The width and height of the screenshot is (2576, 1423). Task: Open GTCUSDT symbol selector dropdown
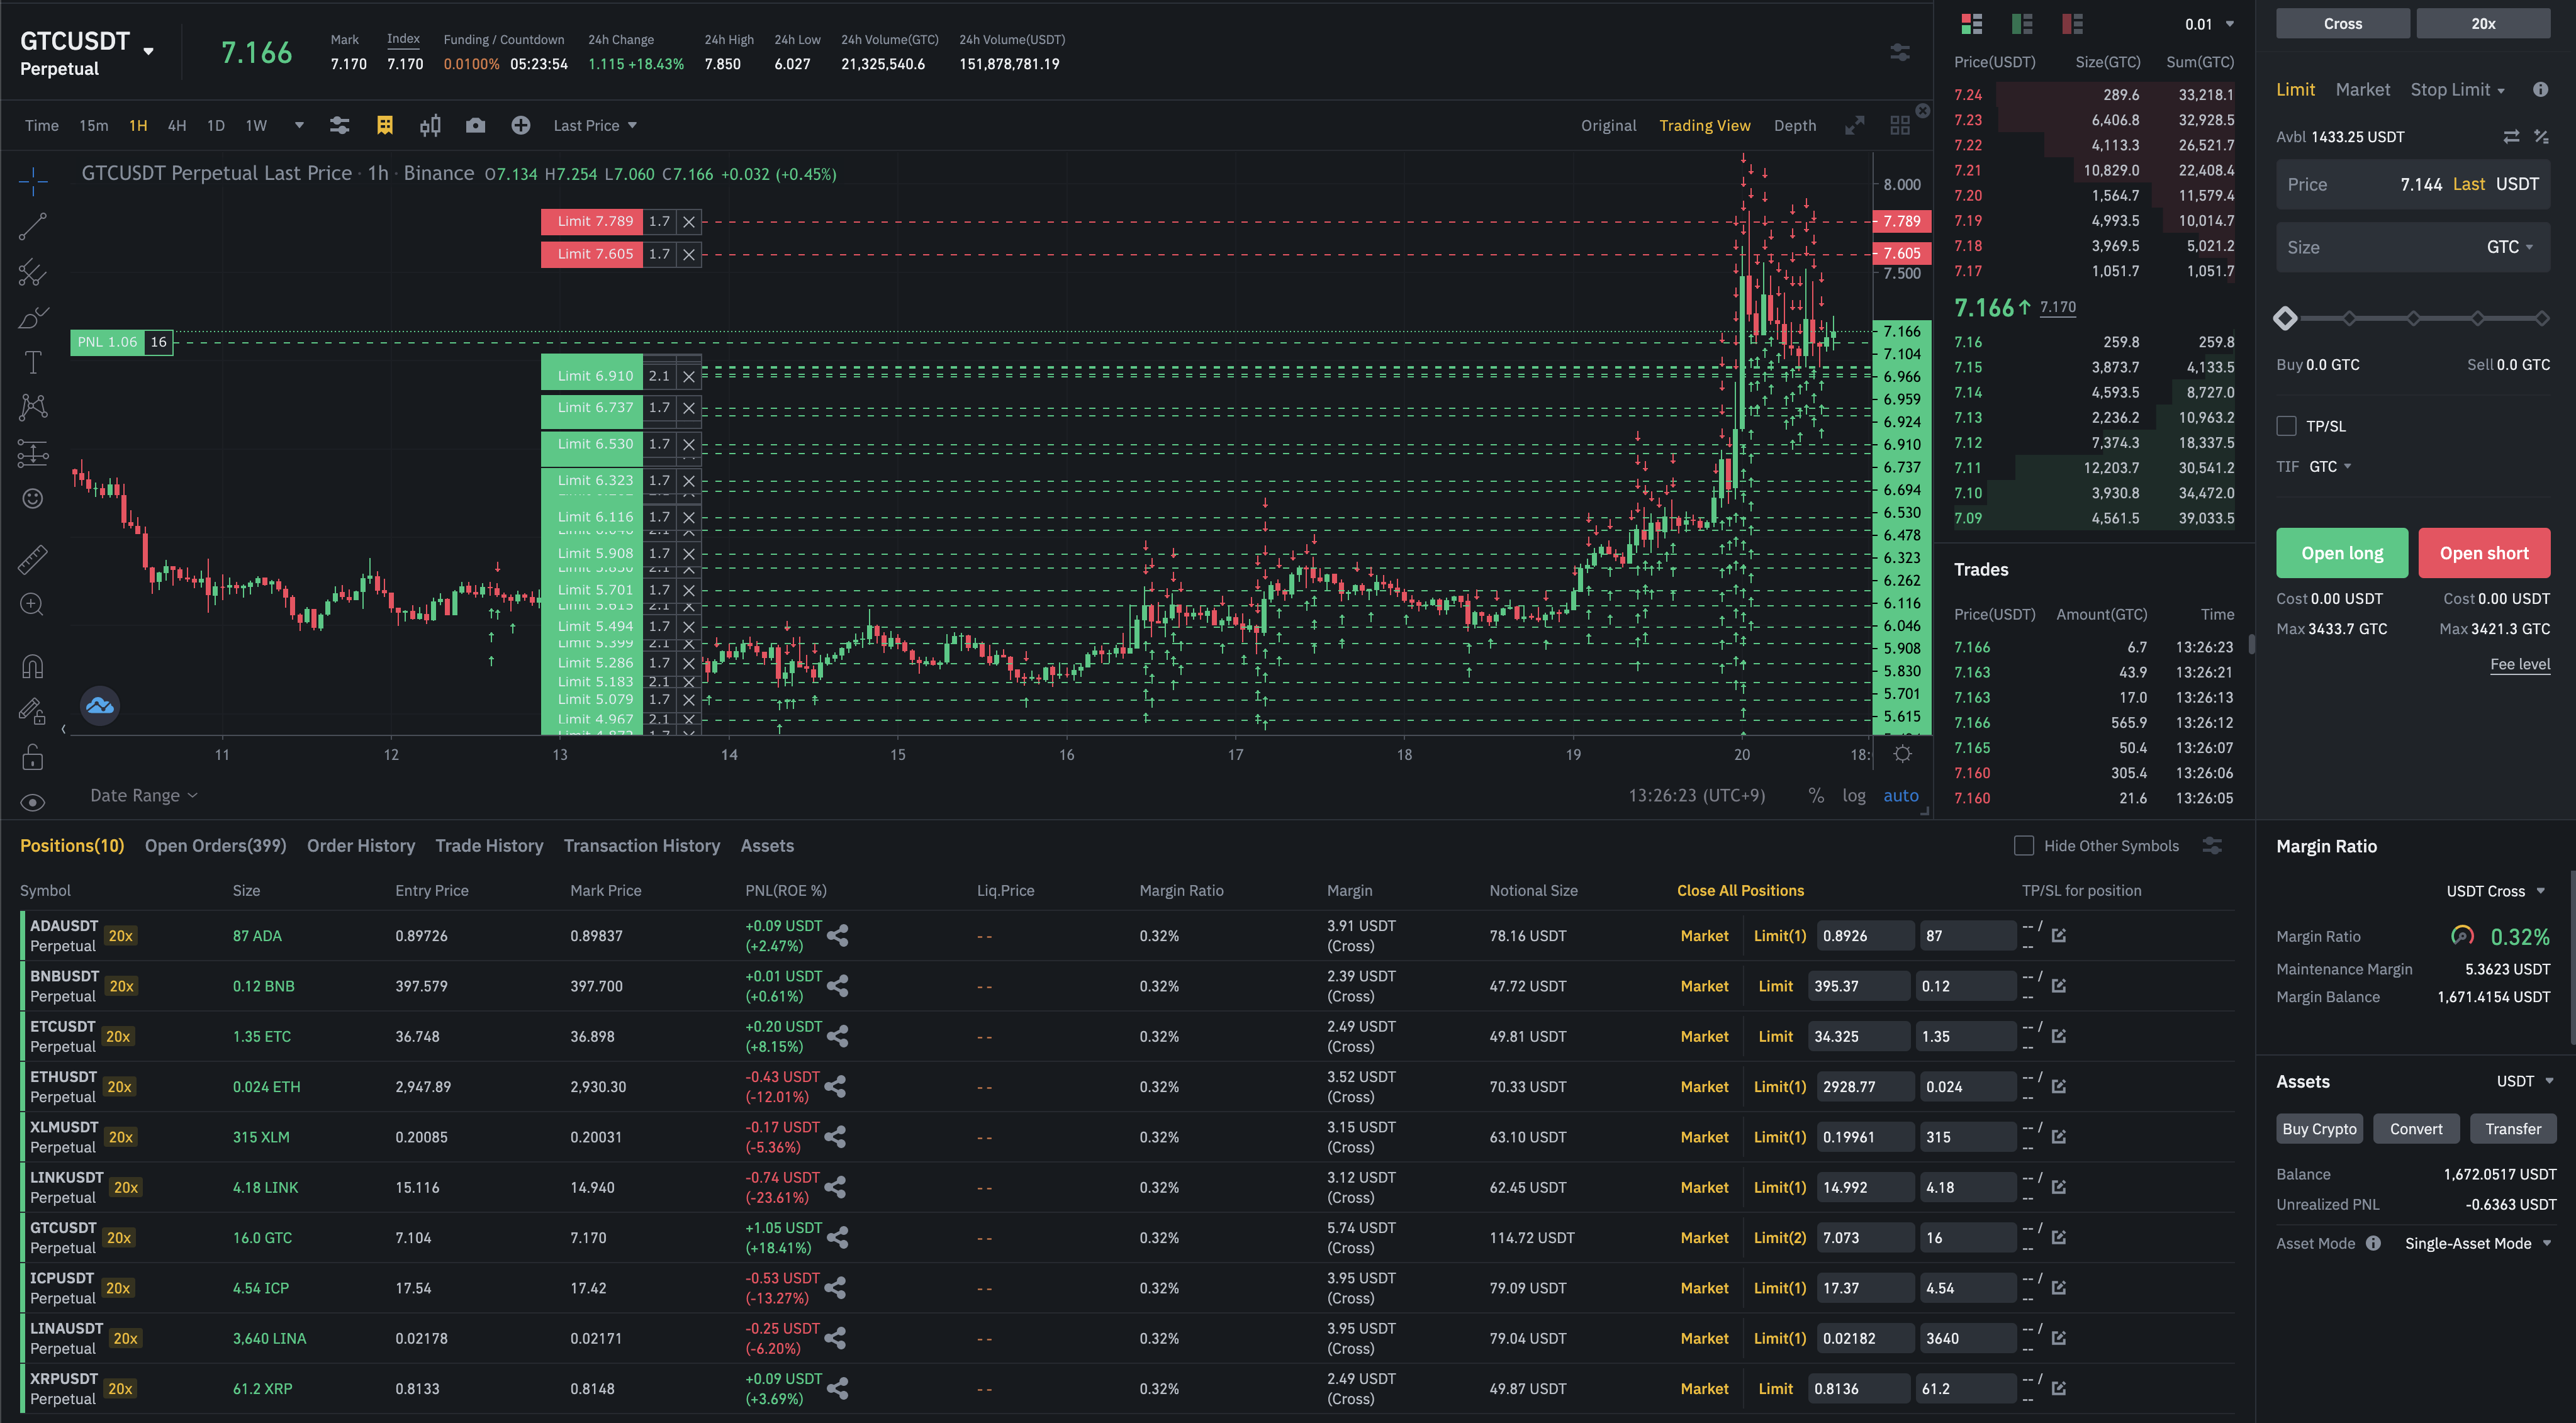(x=149, y=51)
